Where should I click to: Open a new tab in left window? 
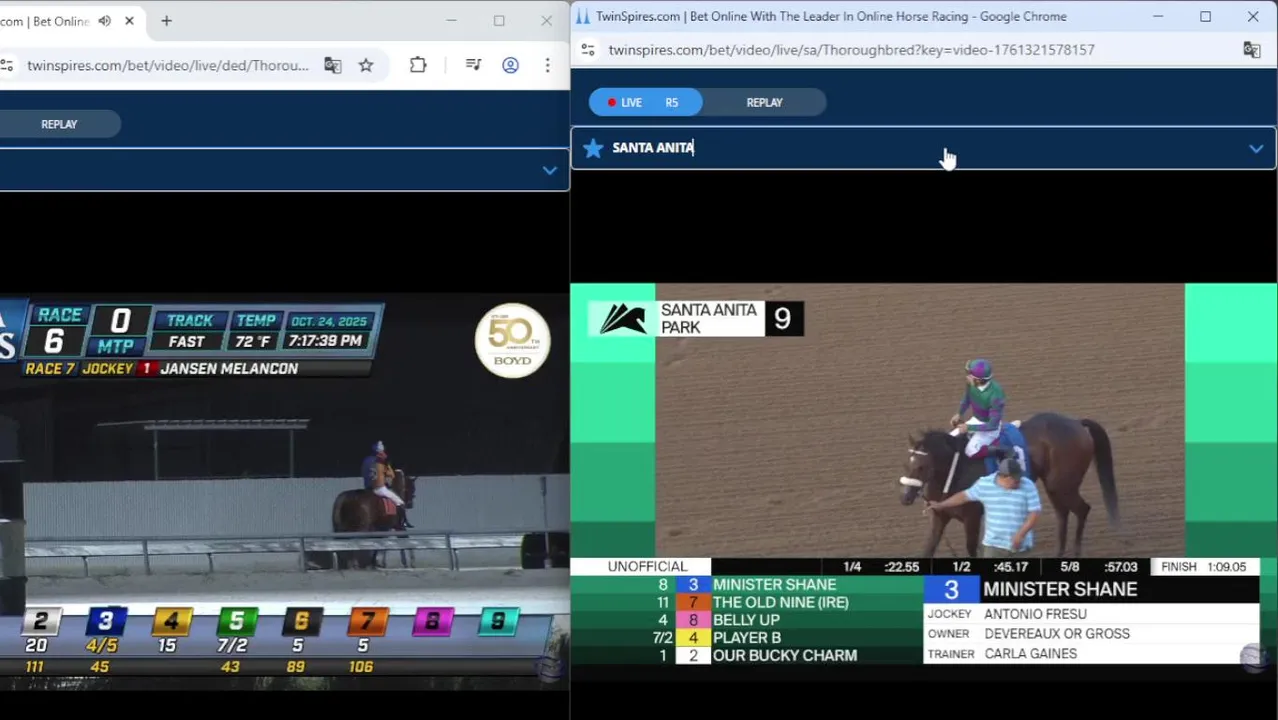point(166,21)
